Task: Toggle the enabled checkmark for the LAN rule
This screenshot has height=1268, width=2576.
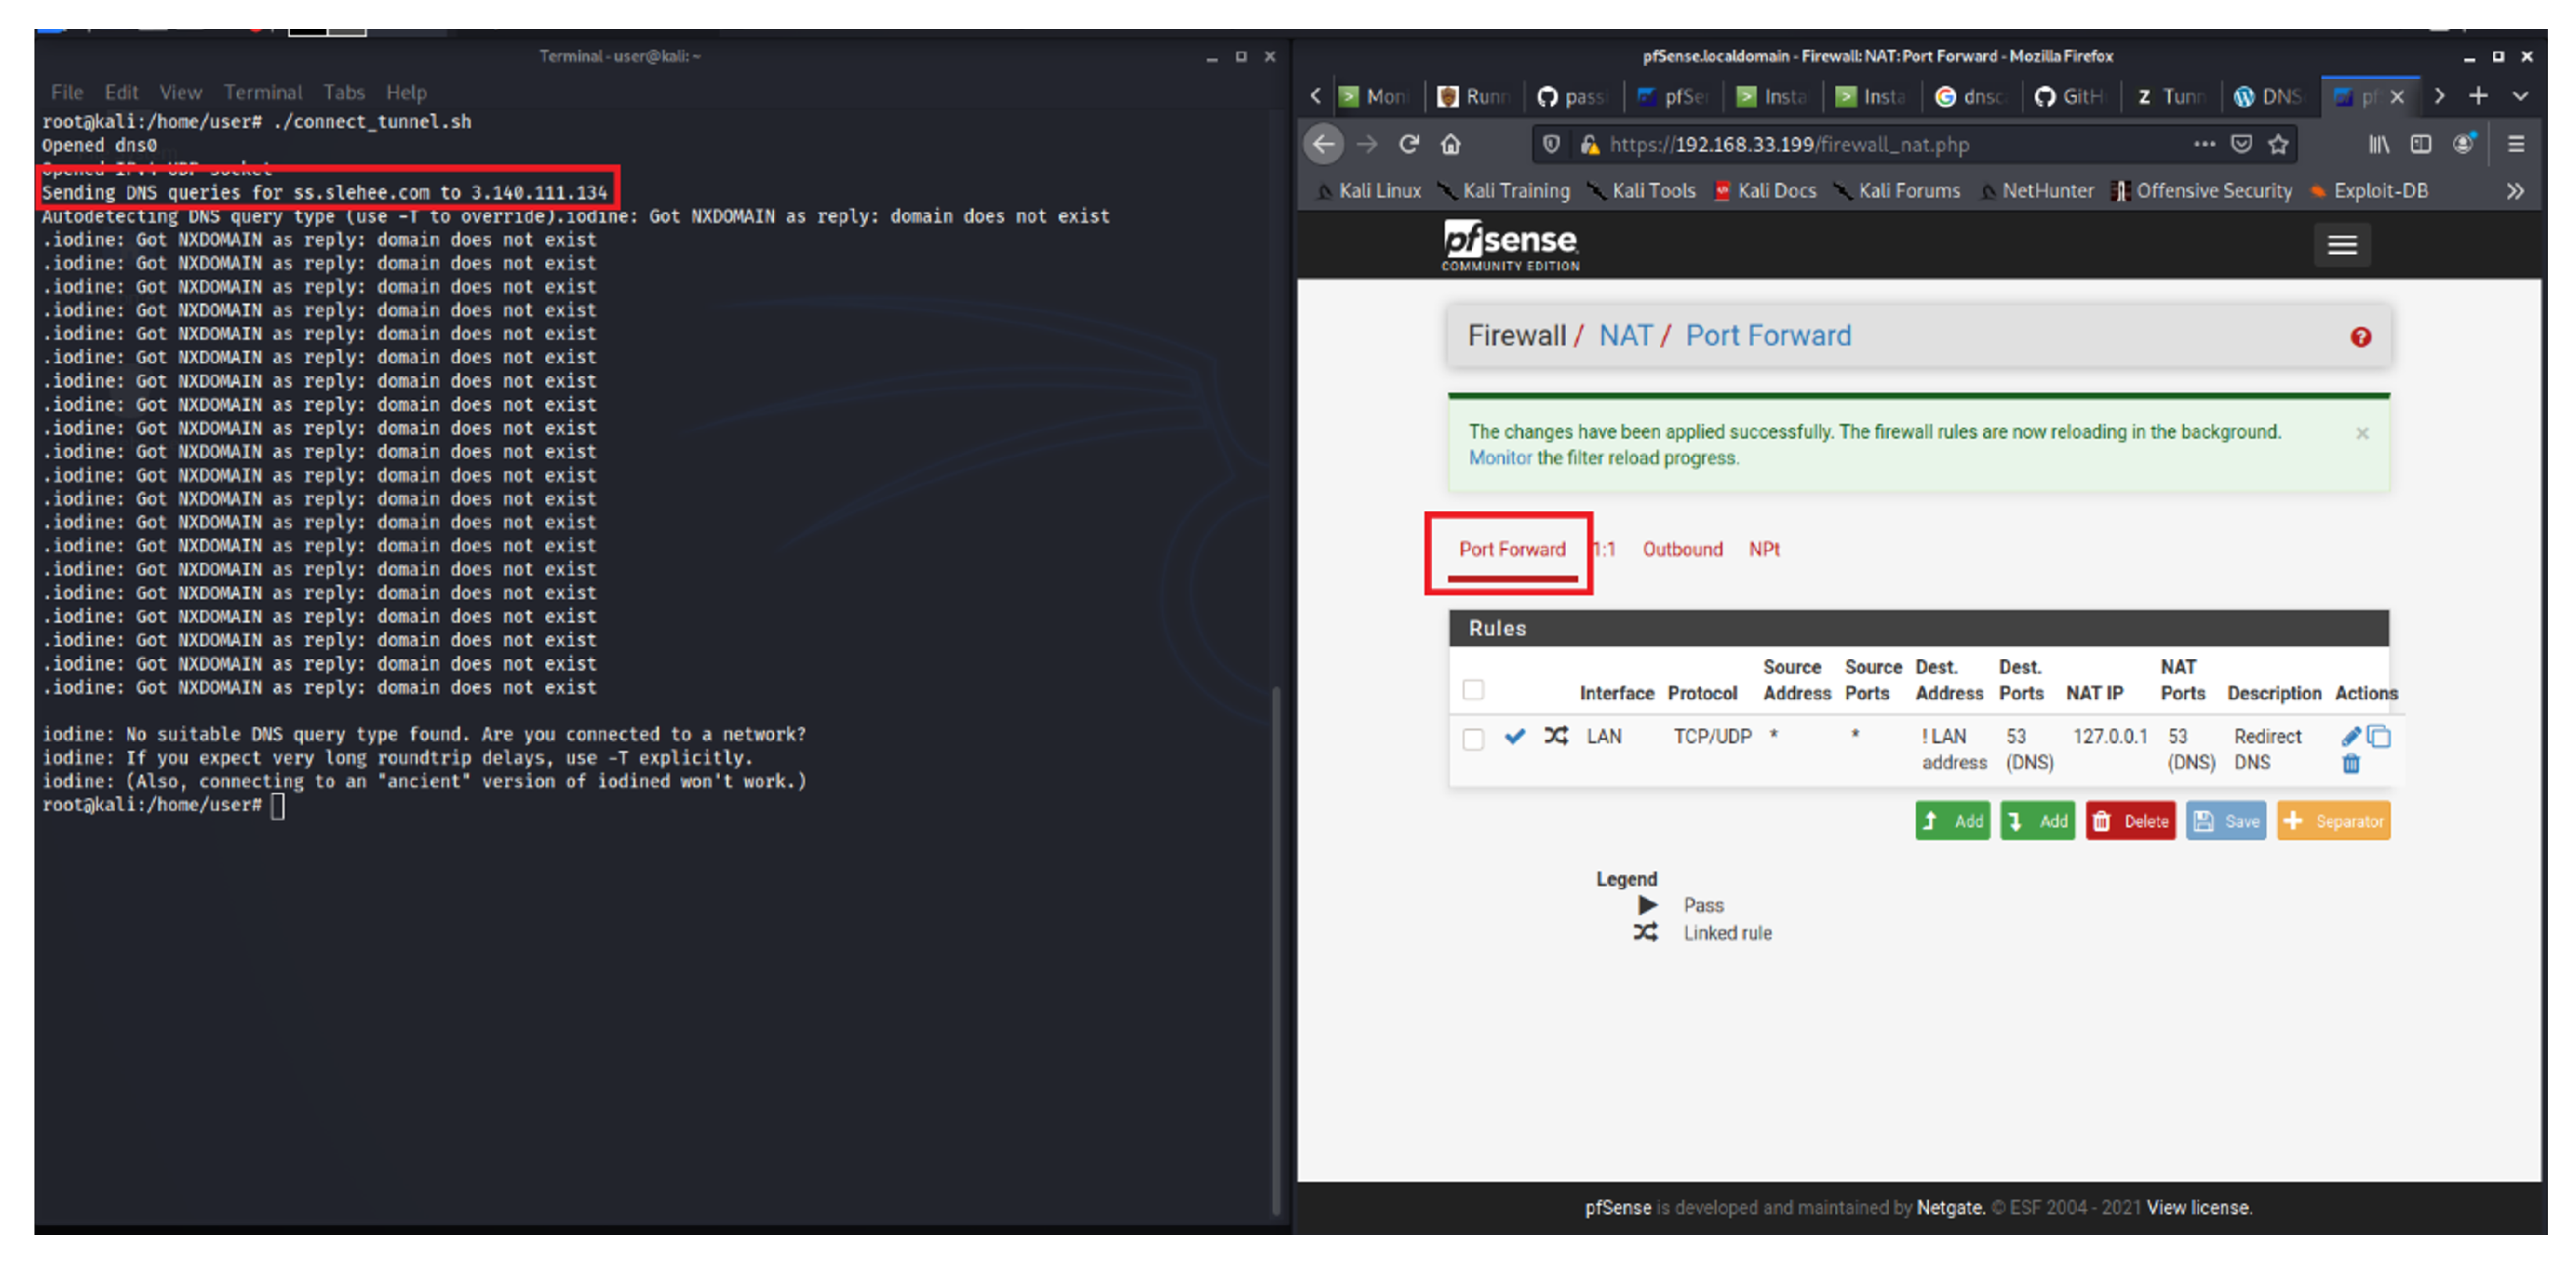Action: (1514, 736)
